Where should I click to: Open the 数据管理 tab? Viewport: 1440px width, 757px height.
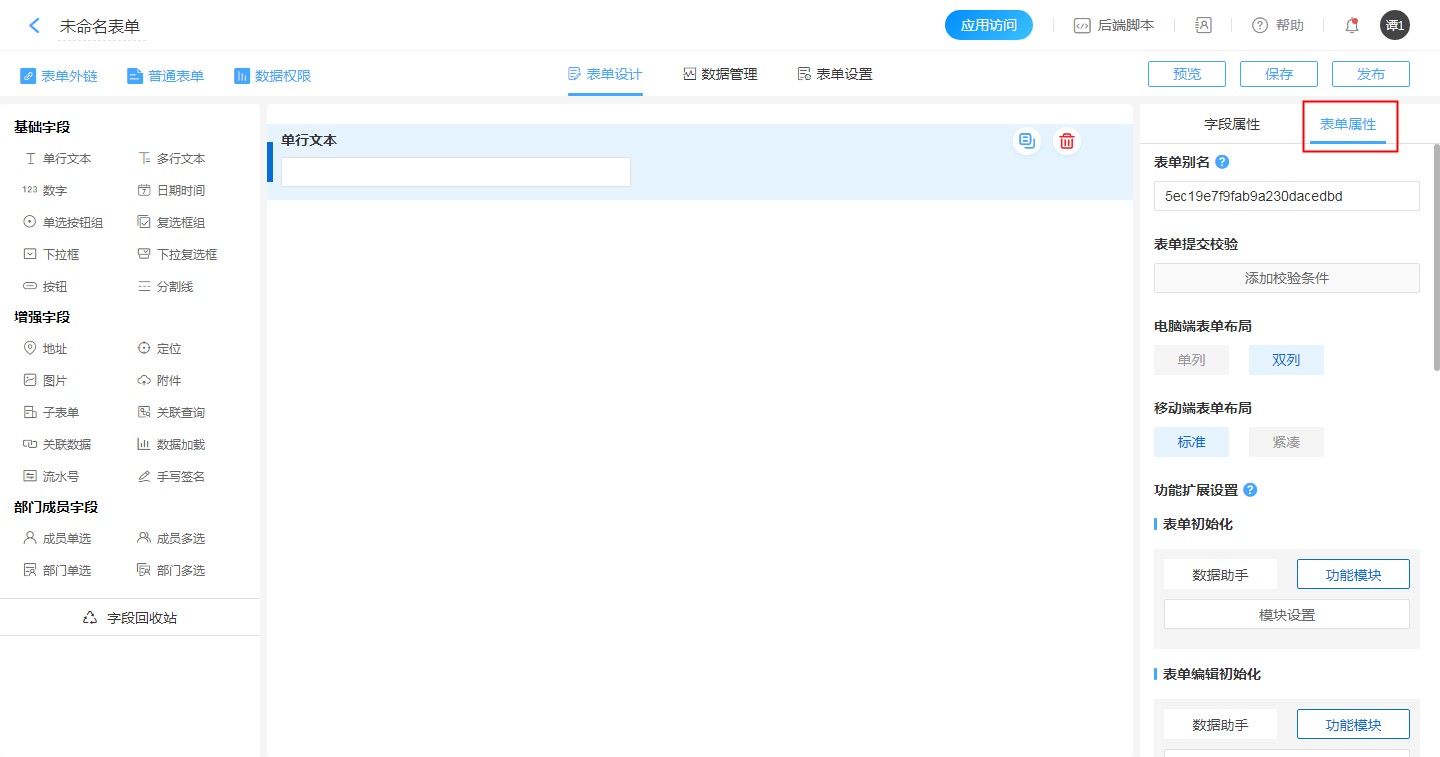click(720, 74)
